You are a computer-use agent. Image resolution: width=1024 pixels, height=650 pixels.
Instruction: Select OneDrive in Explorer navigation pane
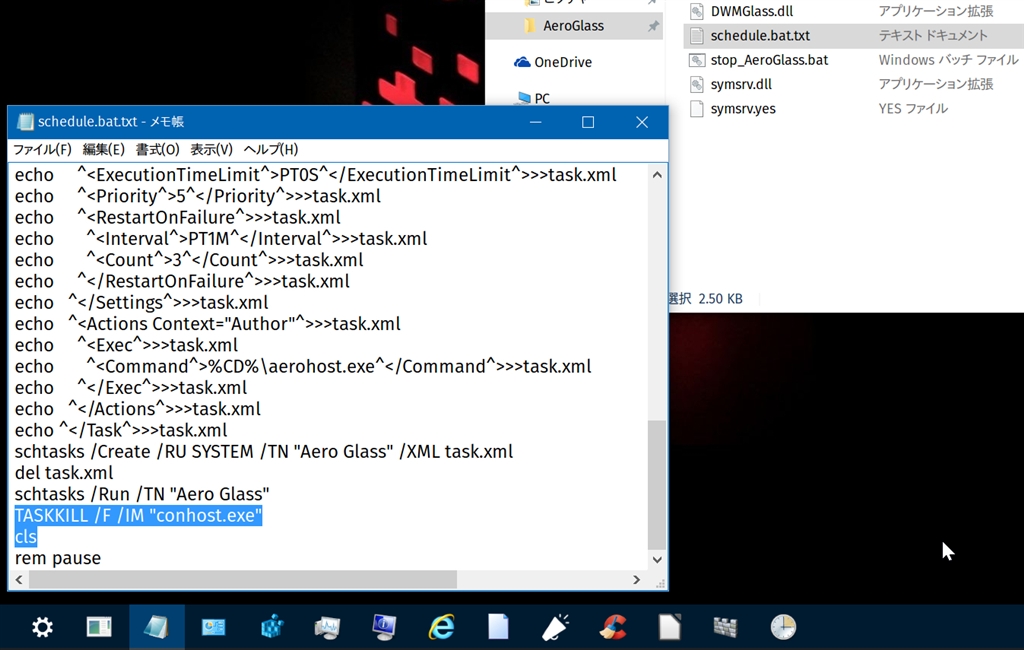563,62
